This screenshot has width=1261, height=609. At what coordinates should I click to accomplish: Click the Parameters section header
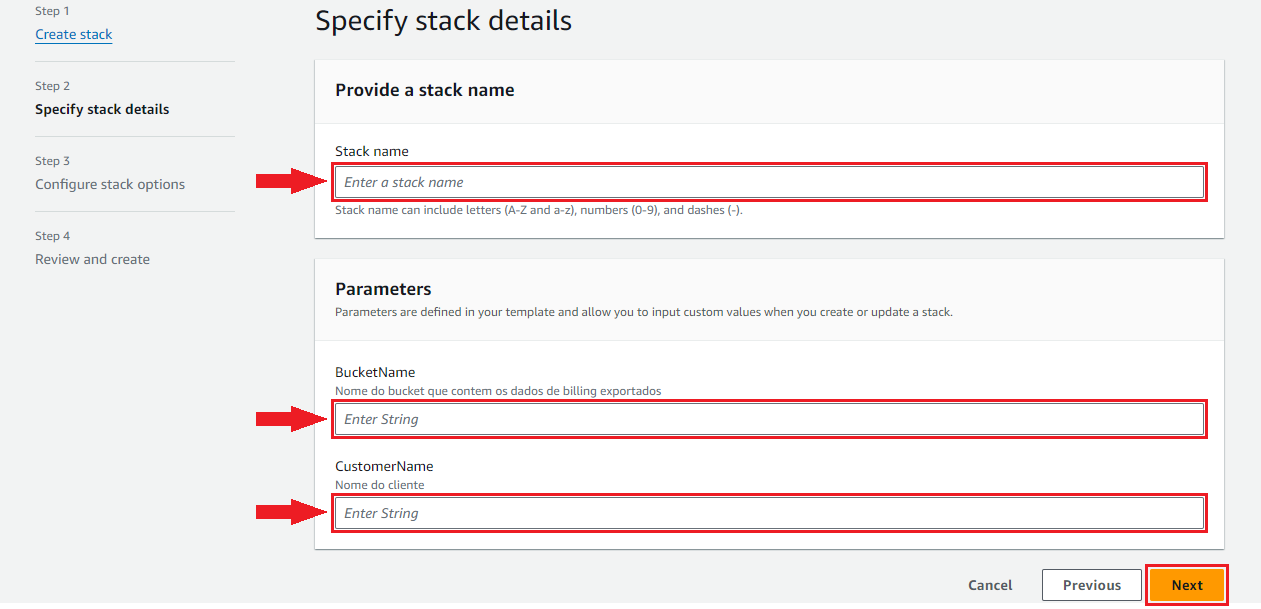pyautogui.click(x=383, y=289)
